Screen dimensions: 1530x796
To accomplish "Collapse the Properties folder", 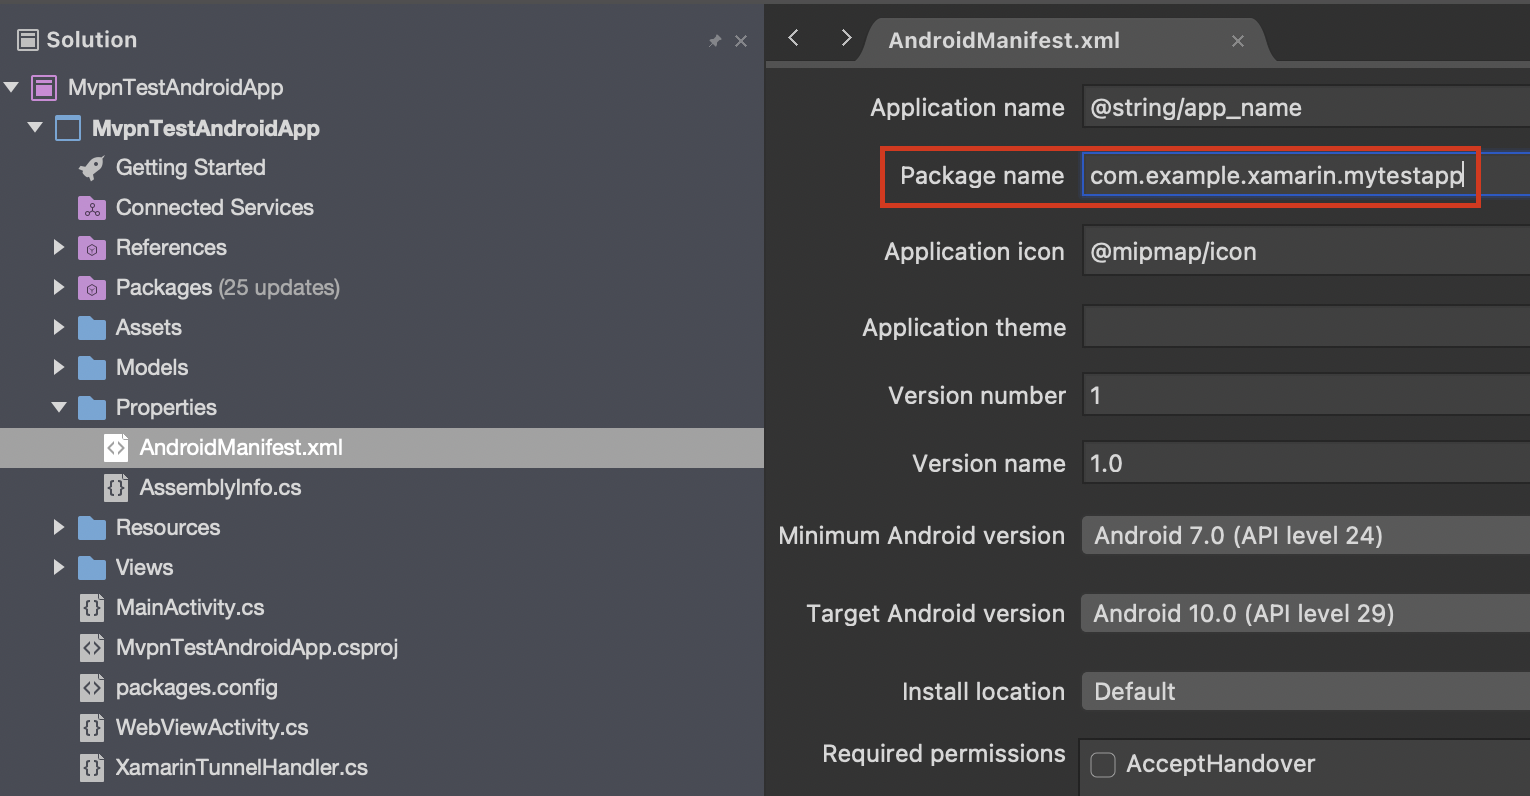I will click(x=59, y=408).
